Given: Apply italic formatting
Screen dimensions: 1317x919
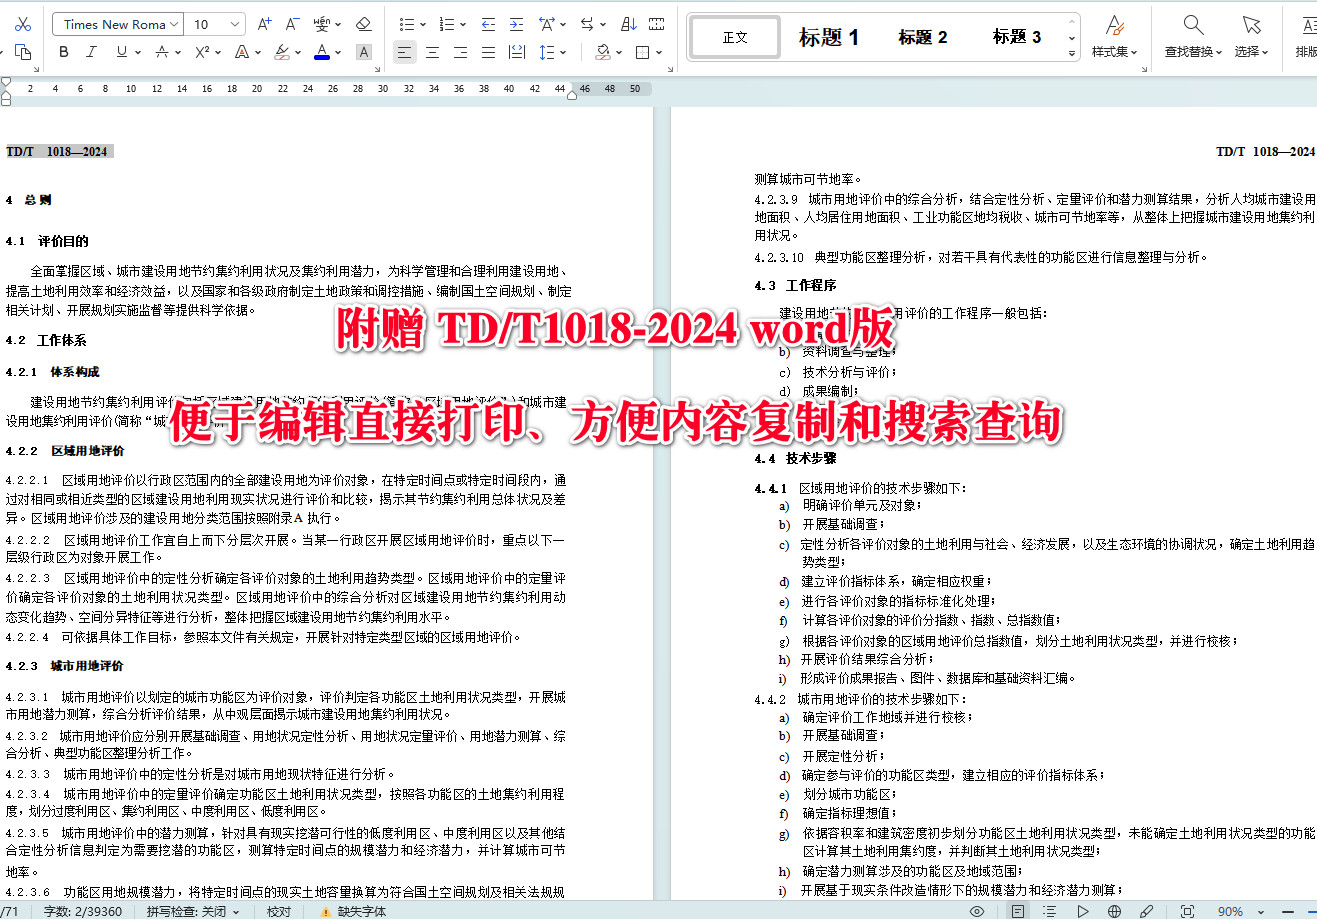Looking at the screenshot, I should (x=92, y=52).
